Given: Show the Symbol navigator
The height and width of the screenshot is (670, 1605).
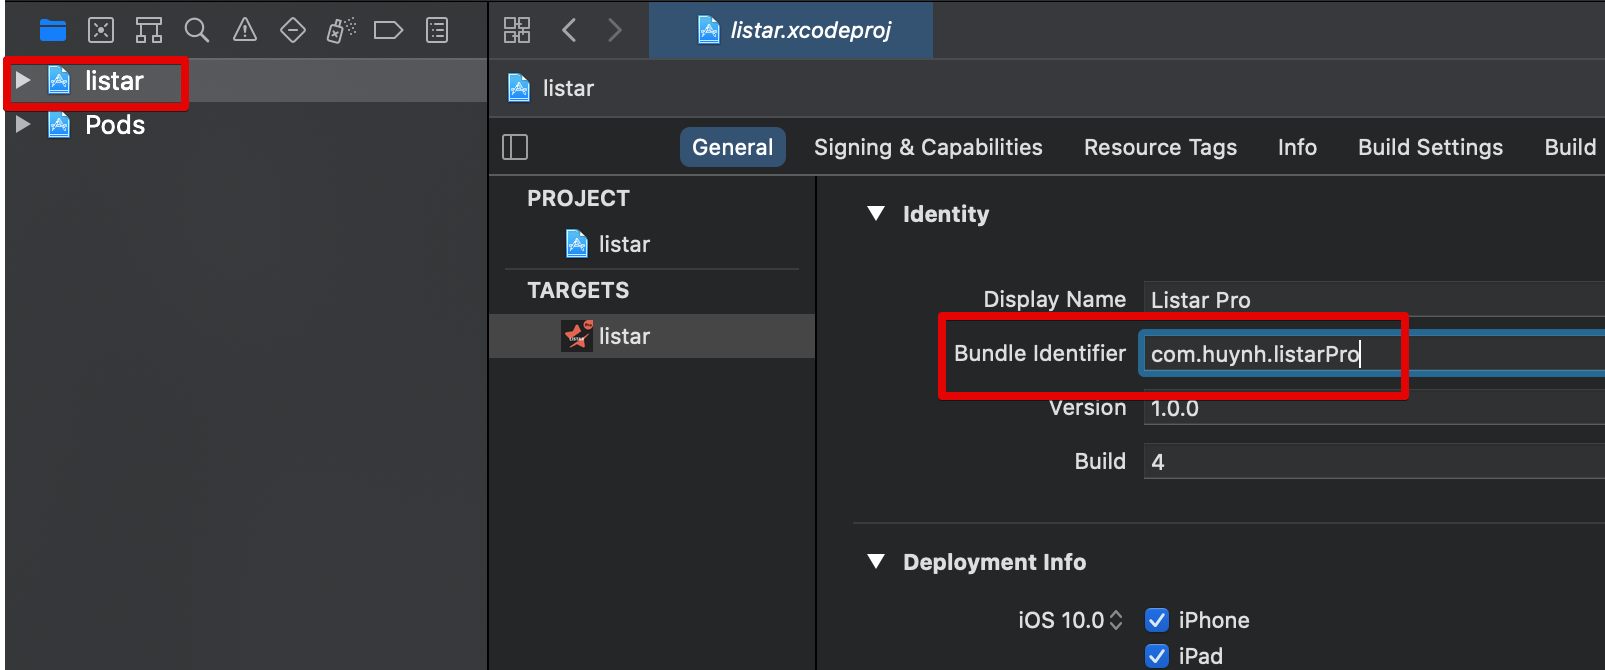Looking at the screenshot, I should [x=149, y=31].
